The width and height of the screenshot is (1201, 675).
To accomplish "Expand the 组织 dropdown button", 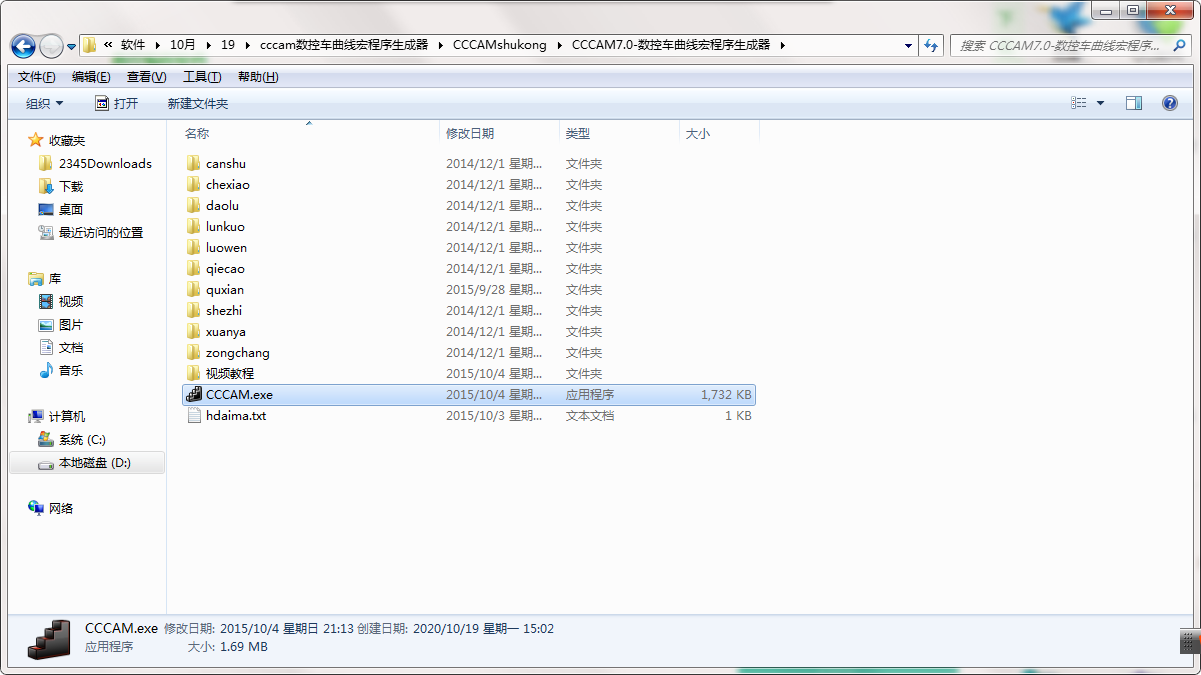I will click(45, 103).
